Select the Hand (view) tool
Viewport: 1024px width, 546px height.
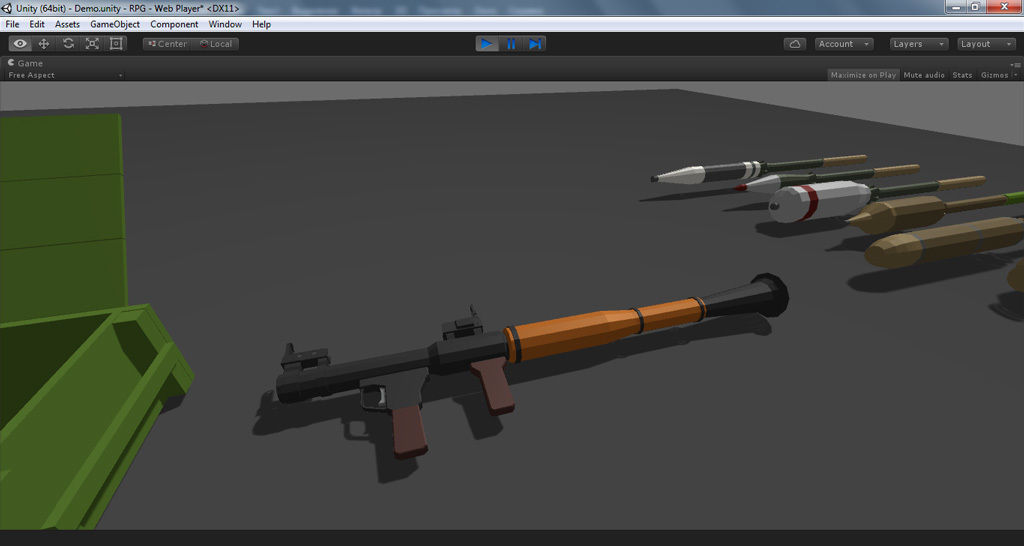click(x=20, y=44)
